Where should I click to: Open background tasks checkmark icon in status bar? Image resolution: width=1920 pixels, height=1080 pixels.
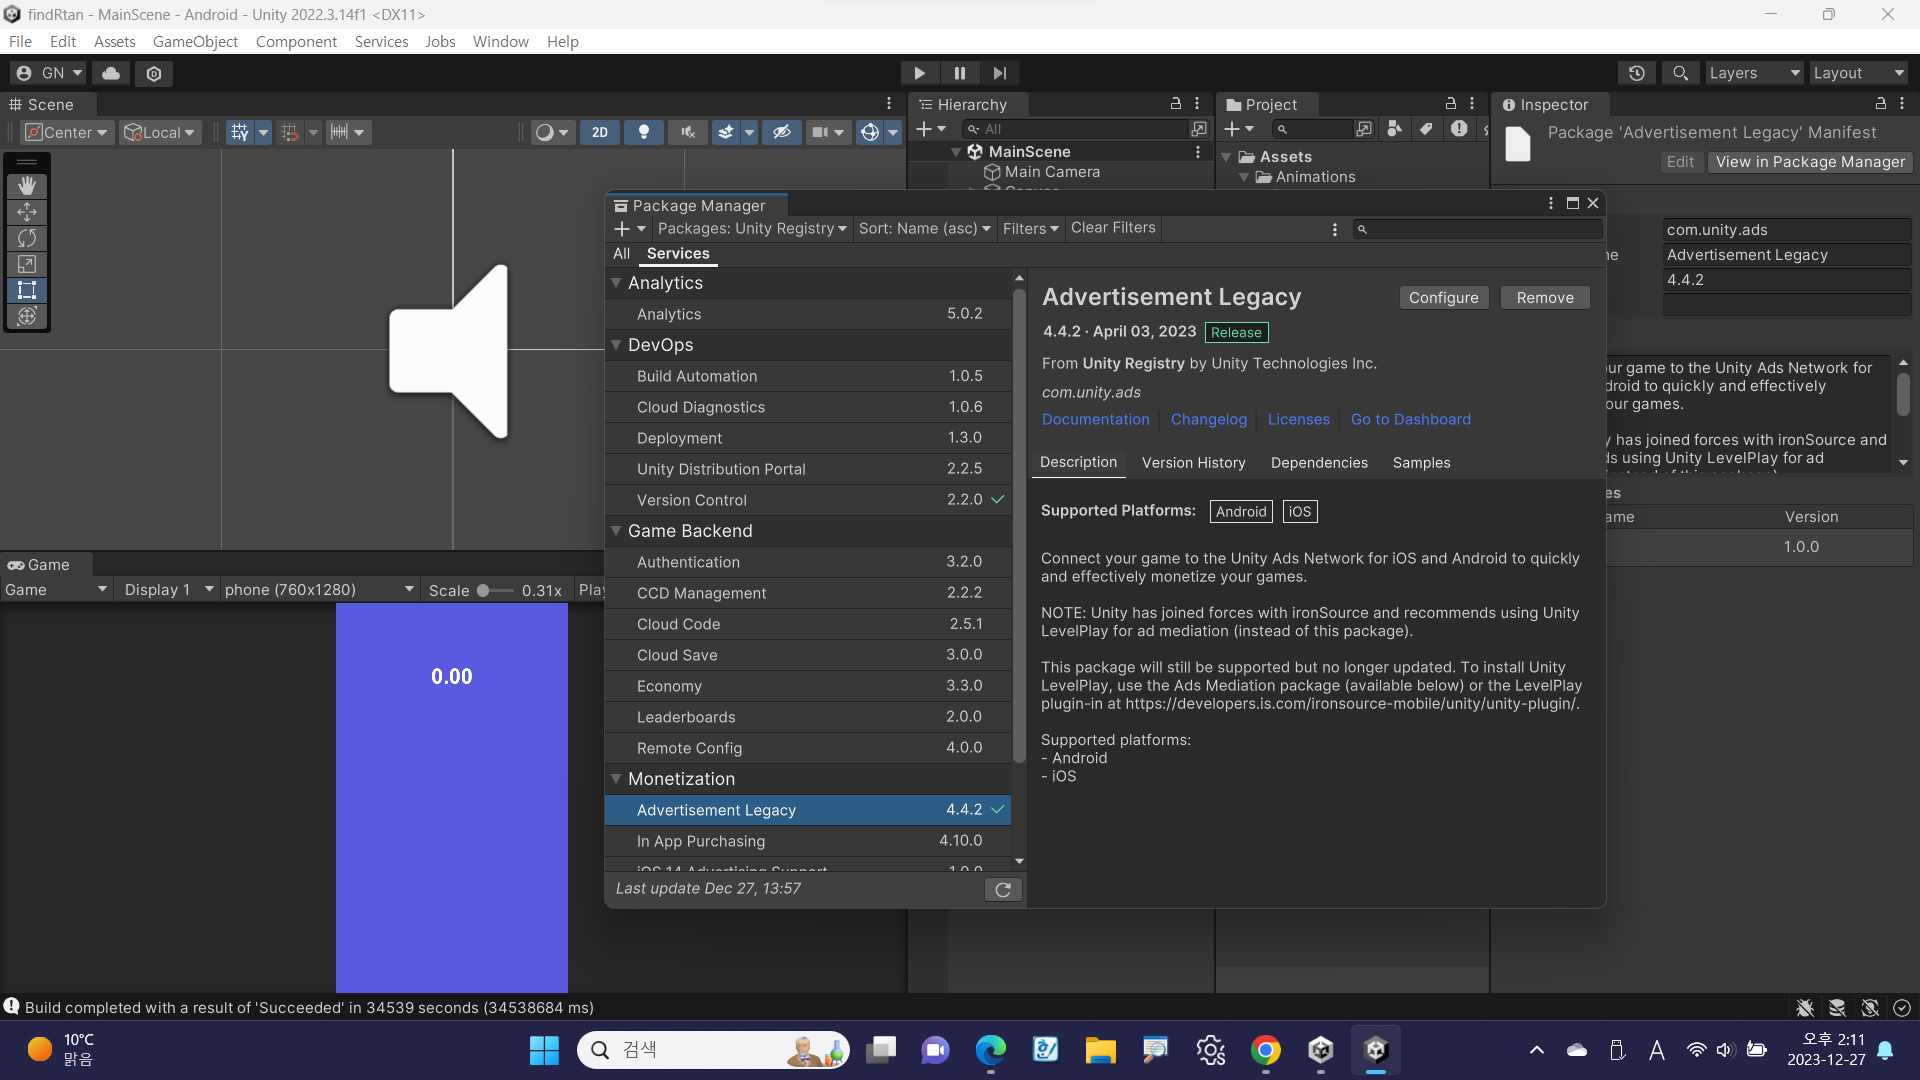click(1902, 1008)
